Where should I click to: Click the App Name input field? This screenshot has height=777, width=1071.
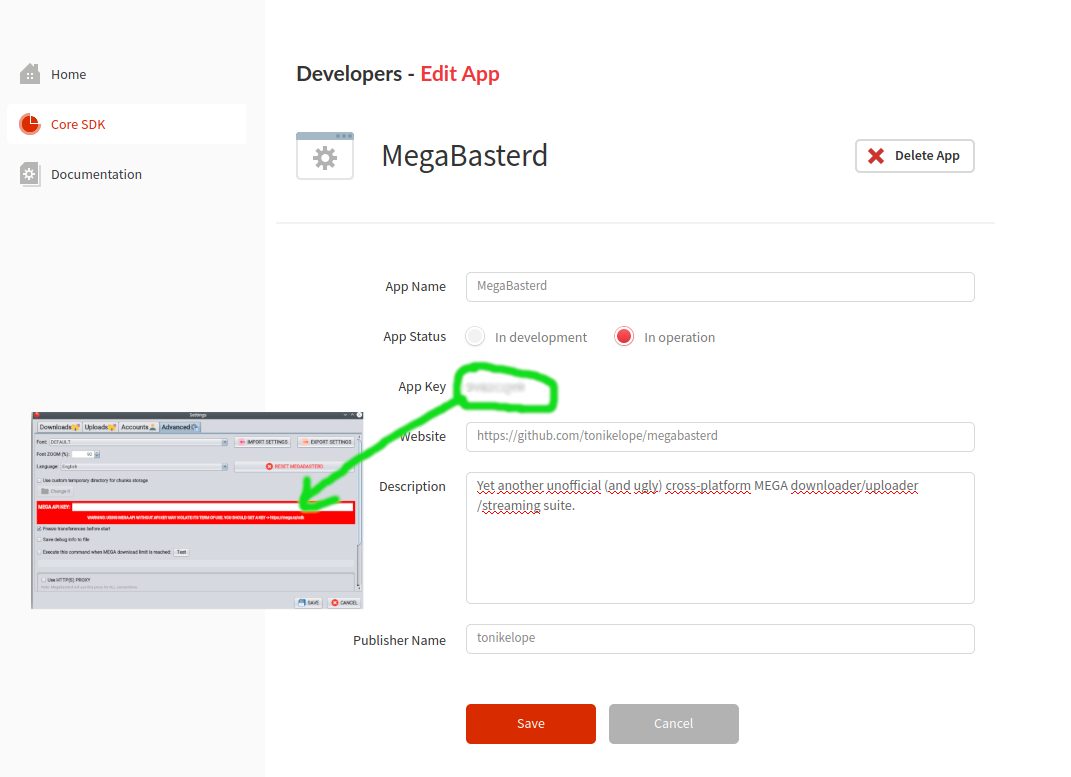click(720, 287)
